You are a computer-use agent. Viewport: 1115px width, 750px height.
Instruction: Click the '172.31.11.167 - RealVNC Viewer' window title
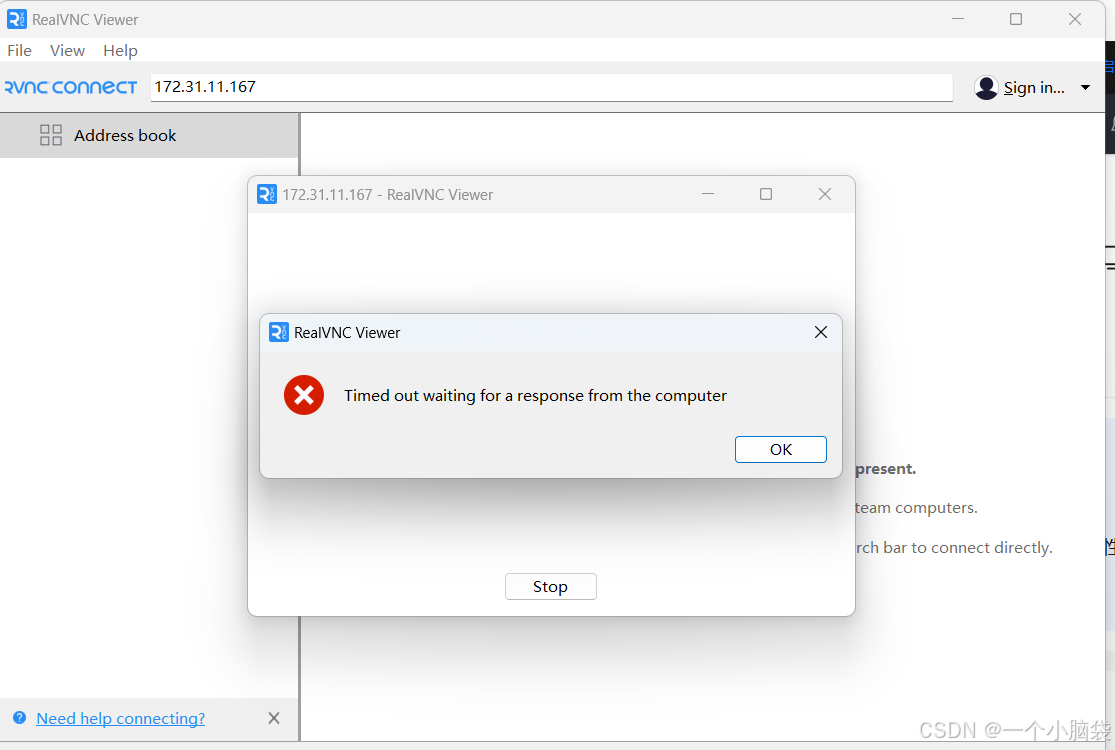point(388,194)
